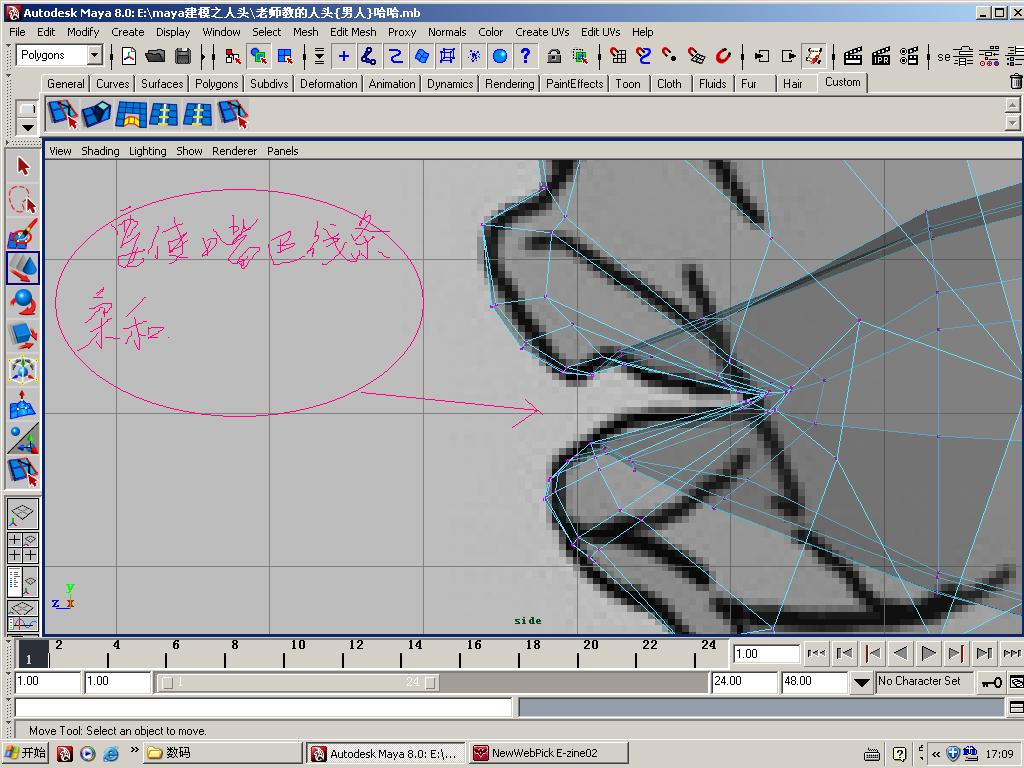Choose the Paint Selection tool
1024x768 pixels.
pos(23,234)
